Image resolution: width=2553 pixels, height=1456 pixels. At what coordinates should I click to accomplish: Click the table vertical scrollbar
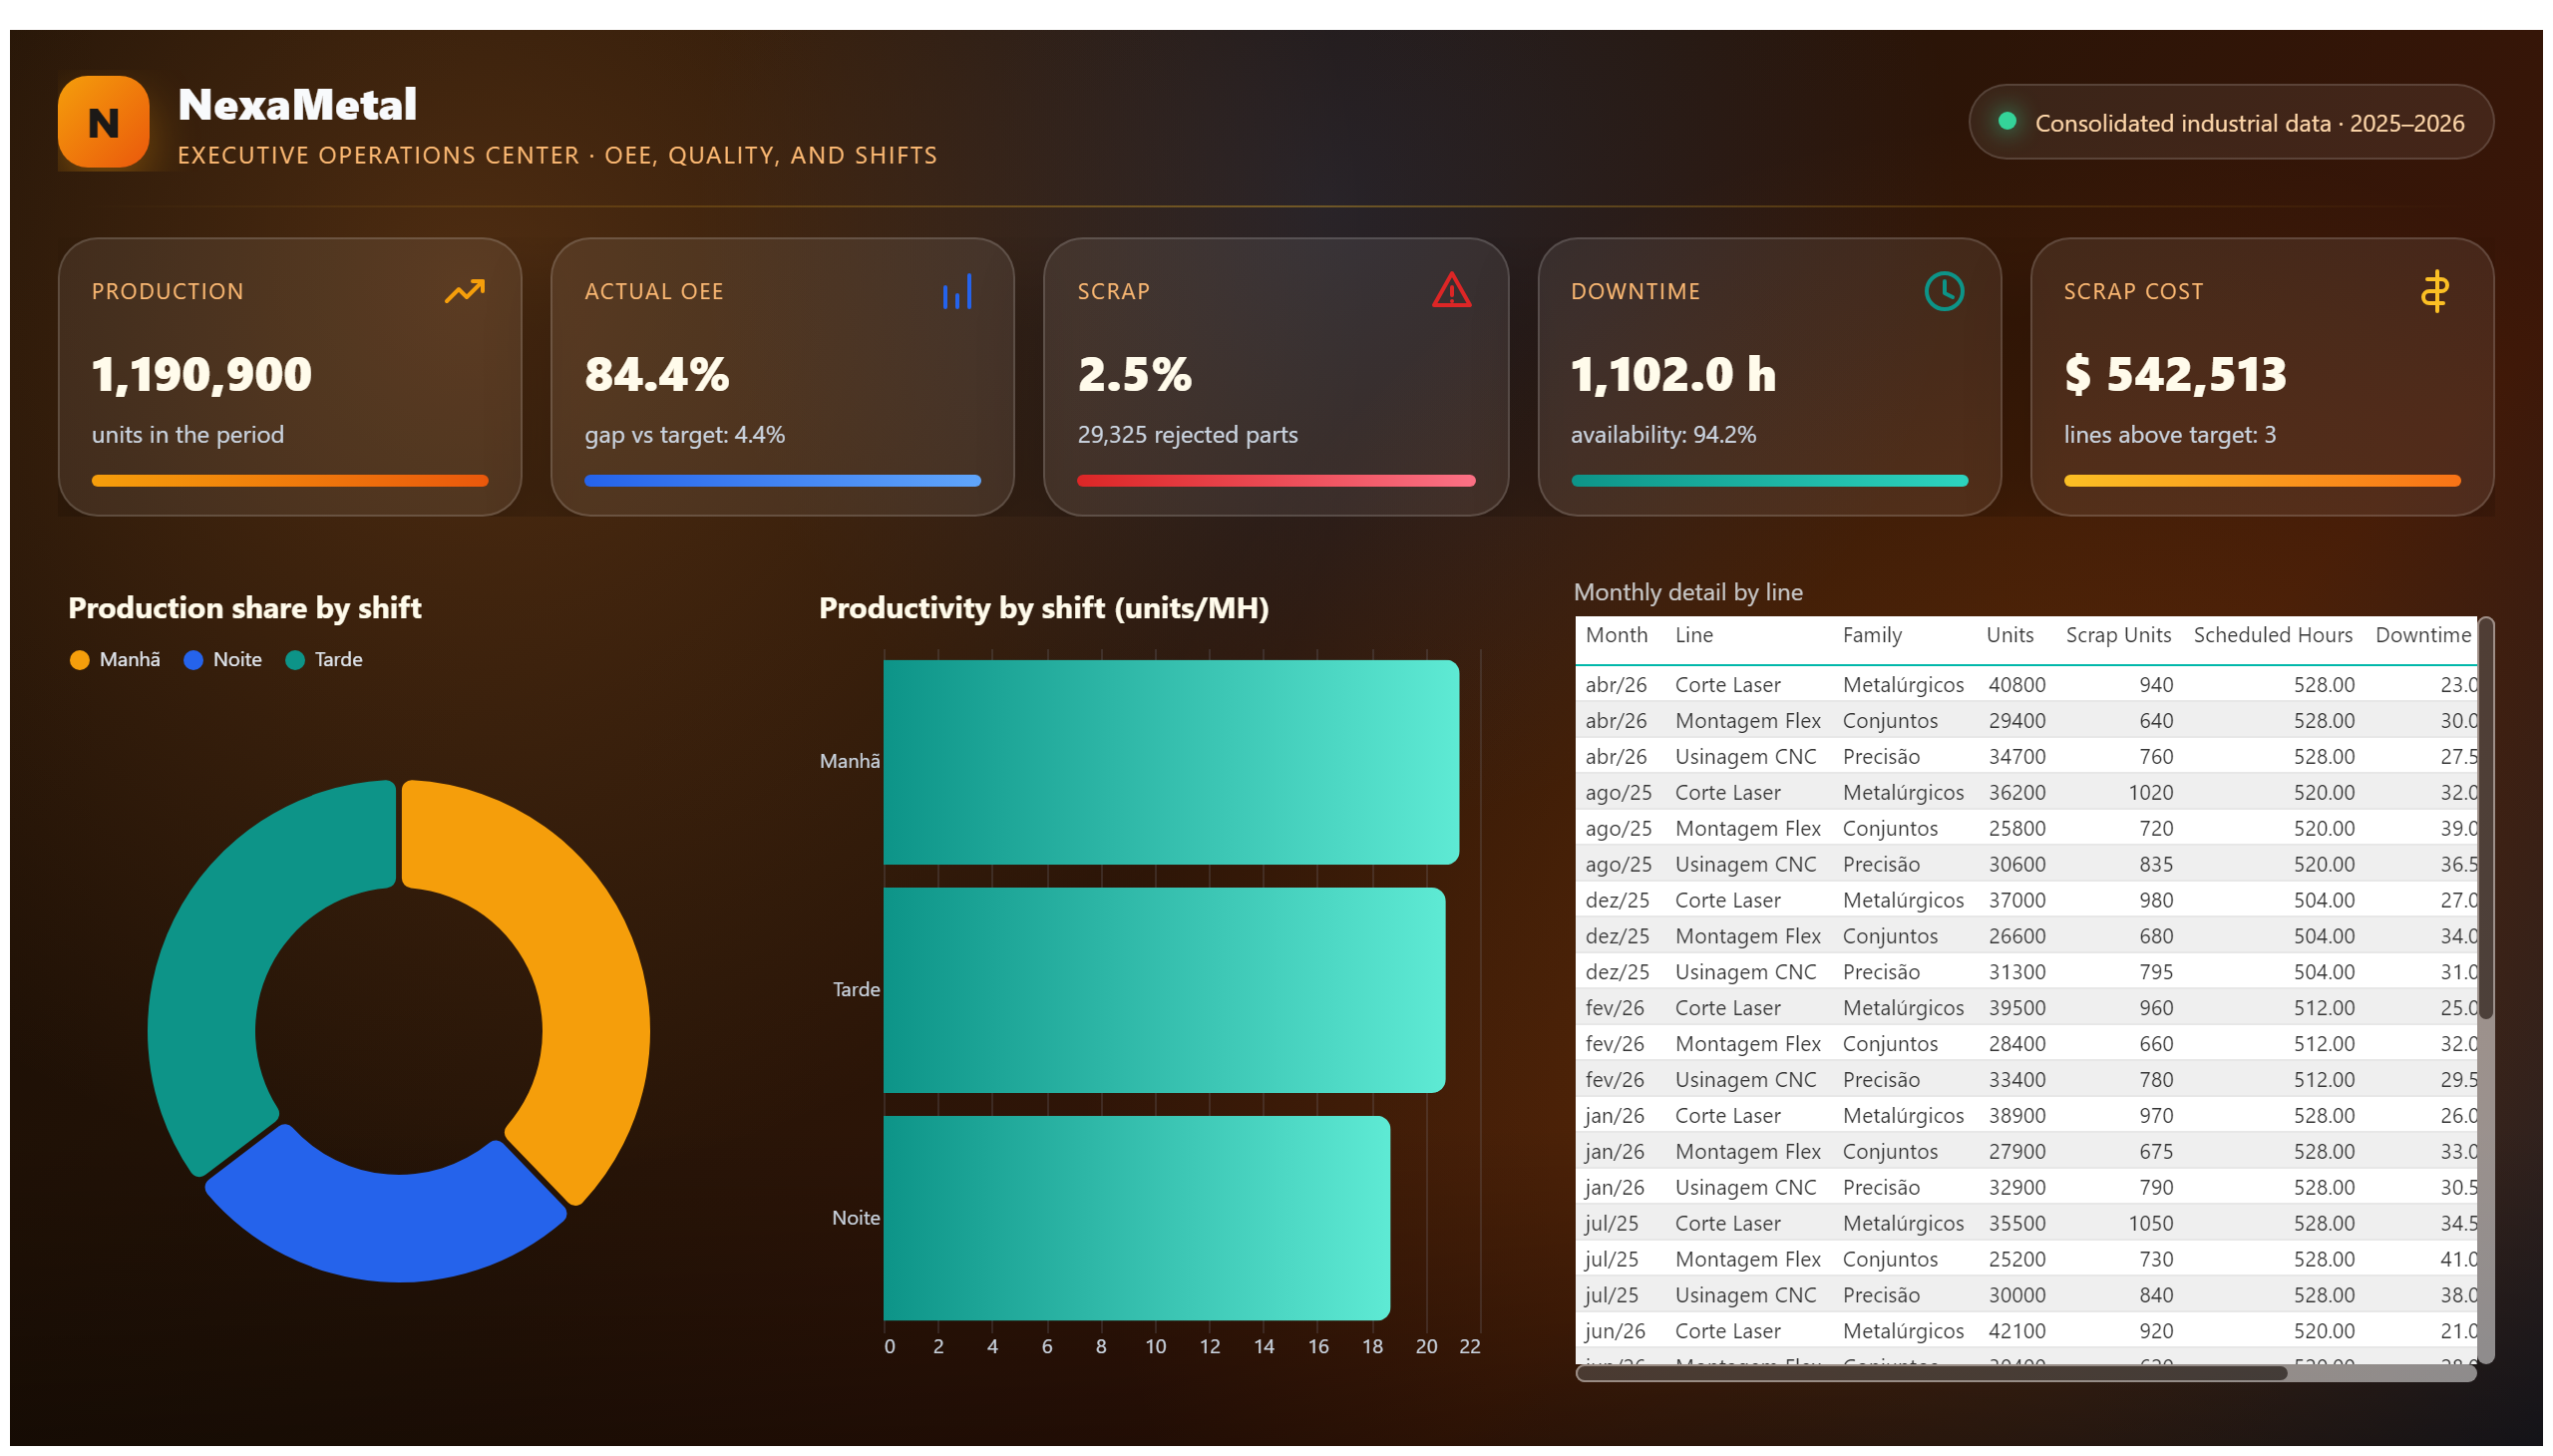coord(2485,820)
